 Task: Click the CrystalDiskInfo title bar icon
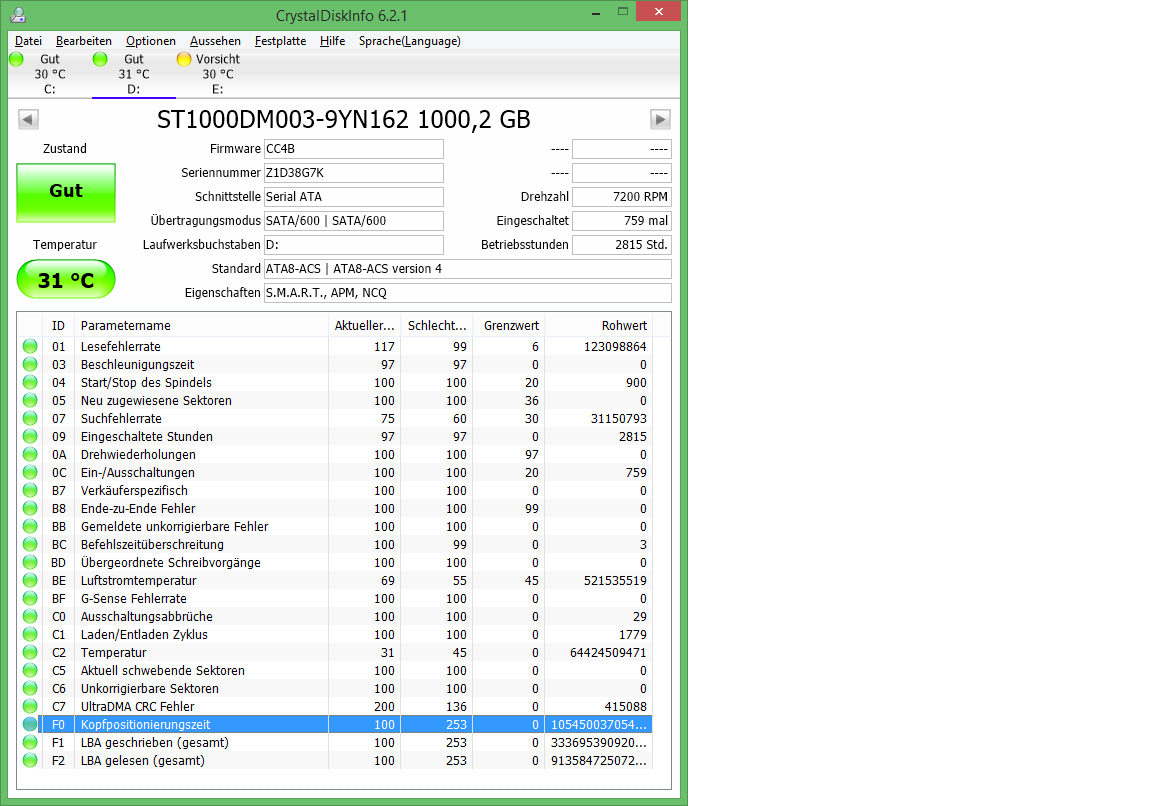pos(18,15)
